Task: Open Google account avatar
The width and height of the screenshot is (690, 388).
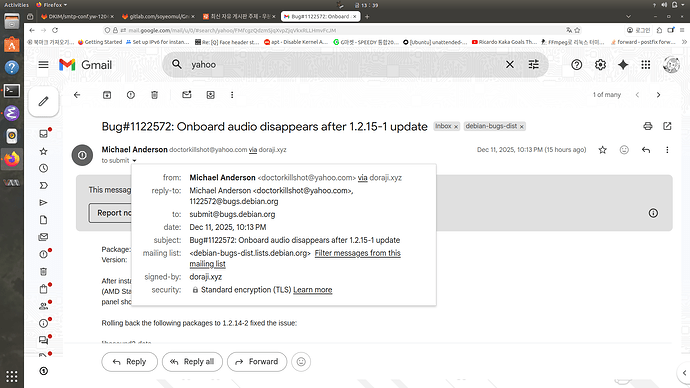Action: [672, 65]
